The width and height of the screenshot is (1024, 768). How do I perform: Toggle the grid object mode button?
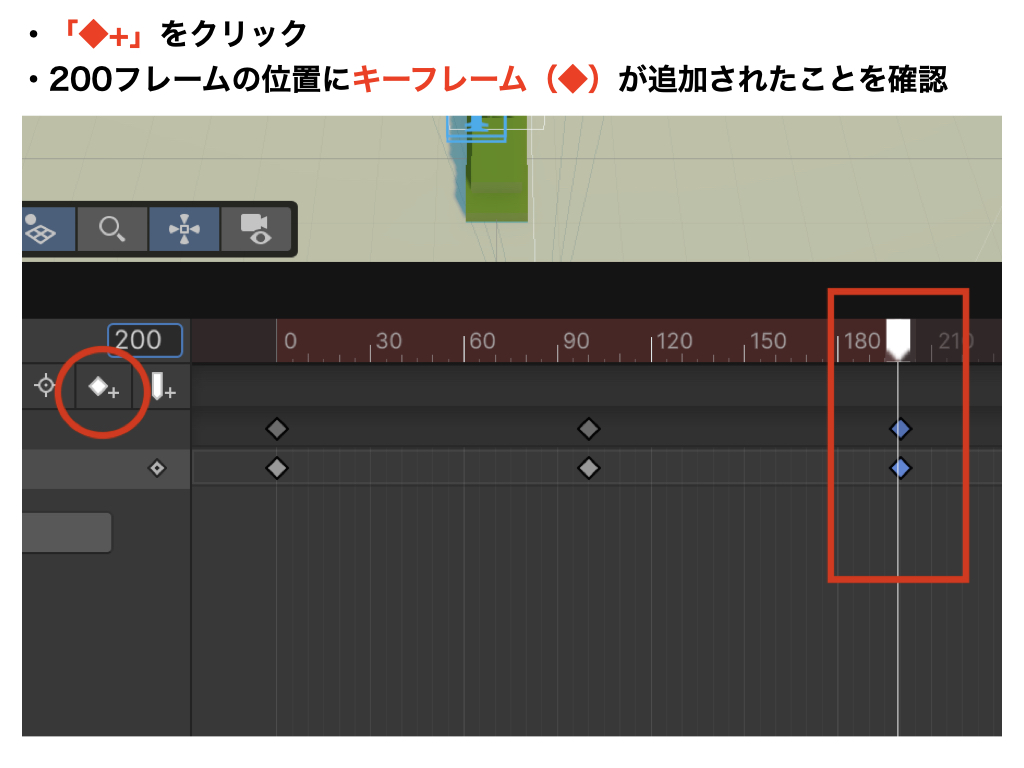pos(40,229)
